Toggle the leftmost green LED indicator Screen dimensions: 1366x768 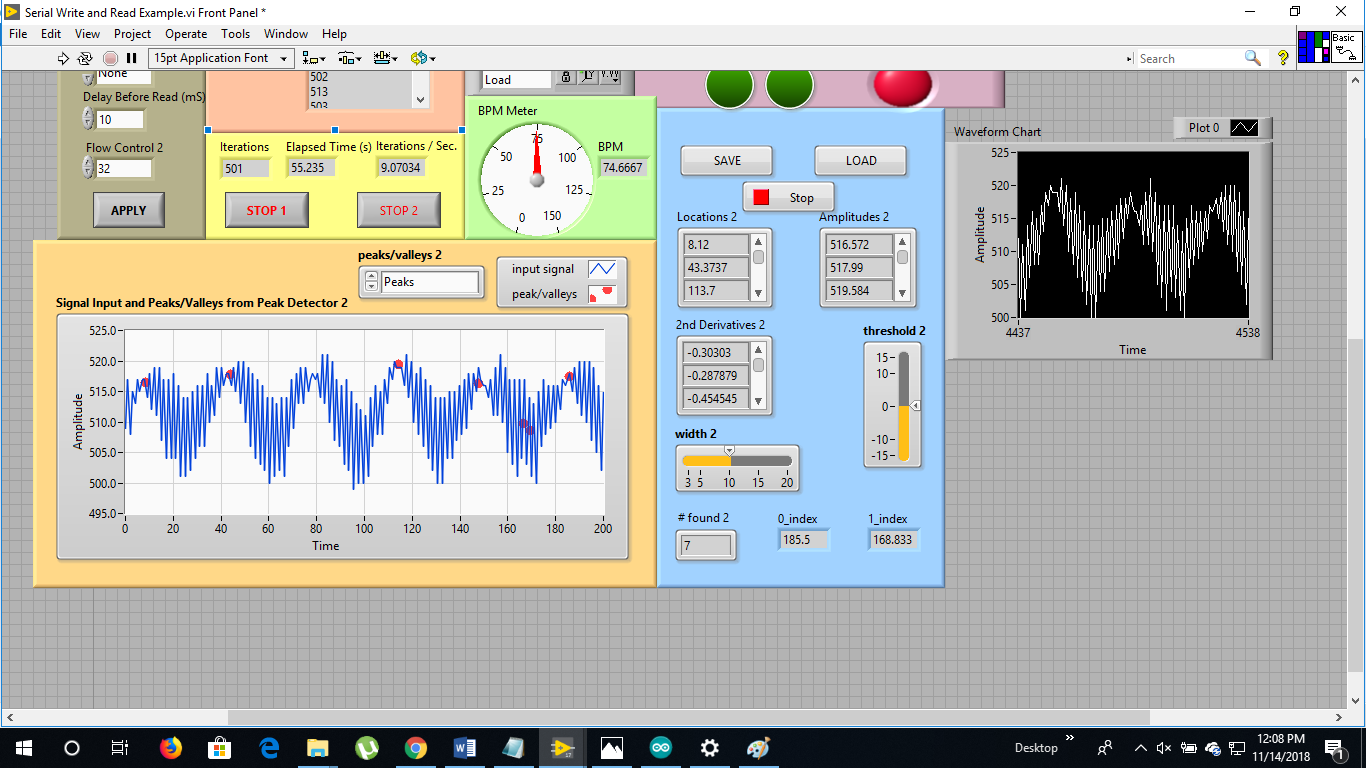coord(729,87)
